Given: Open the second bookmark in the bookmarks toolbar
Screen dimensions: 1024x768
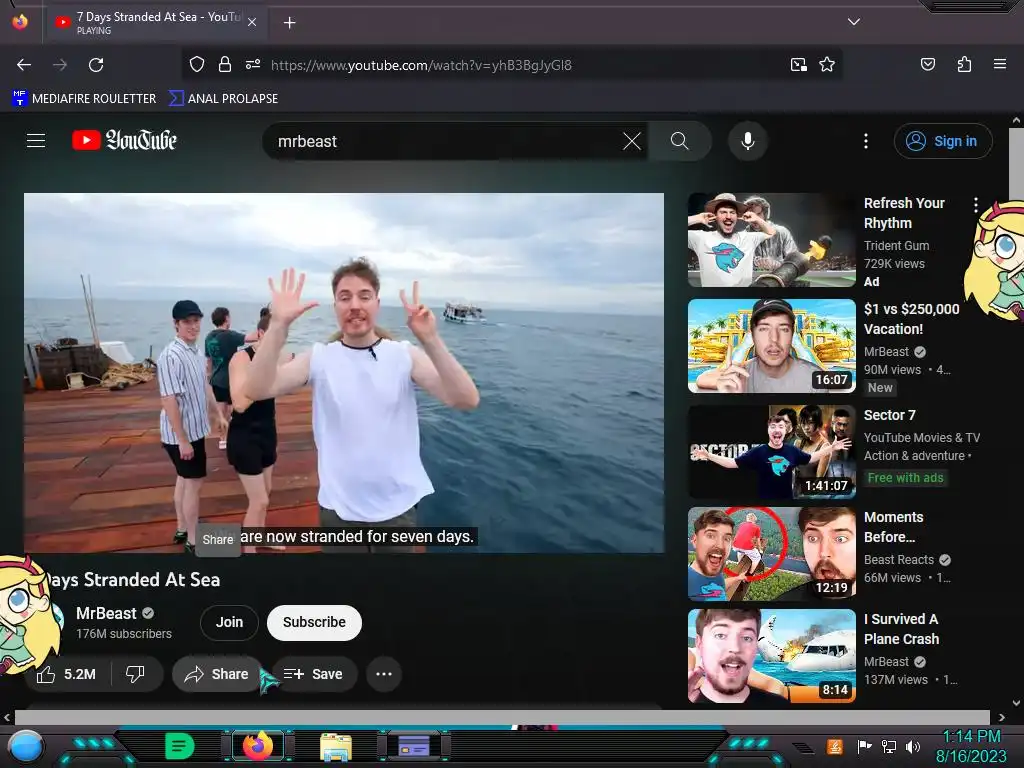Looking at the screenshot, I should pos(223,99).
